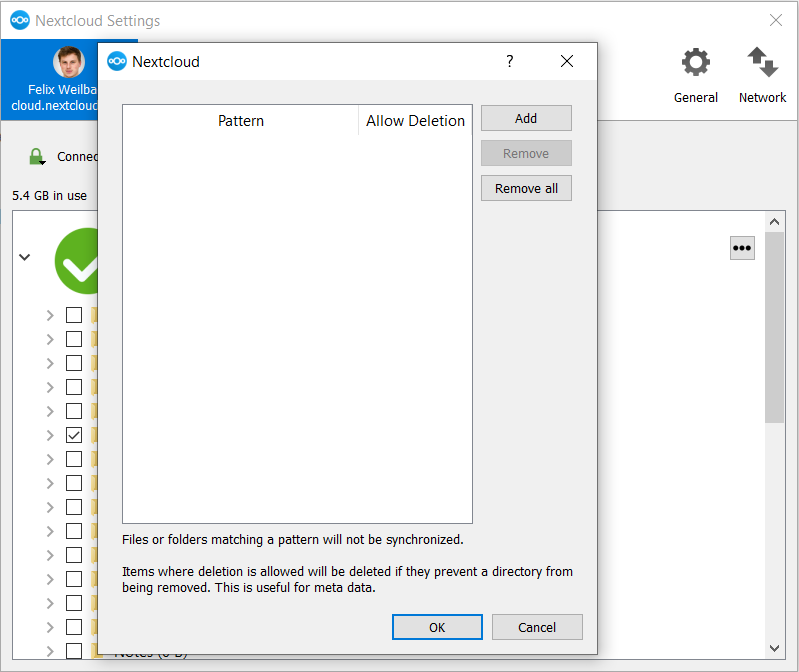This screenshot has width=799, height=672.
Task: Tick the bottom-most folder checkbox
Action: pos(74,651)
